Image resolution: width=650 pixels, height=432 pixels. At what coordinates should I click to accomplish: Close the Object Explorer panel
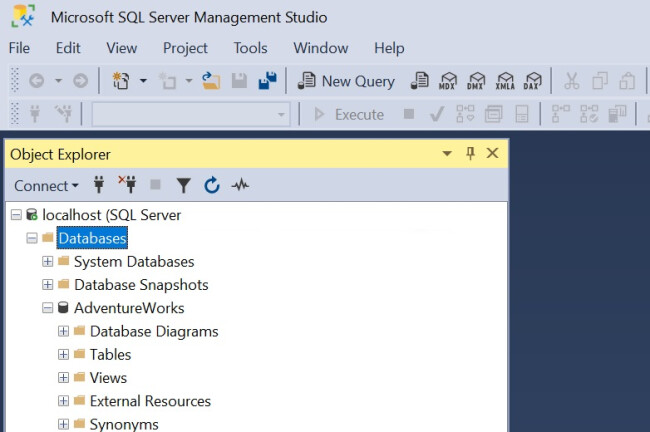pyautogui.click(x=492, y=153)
